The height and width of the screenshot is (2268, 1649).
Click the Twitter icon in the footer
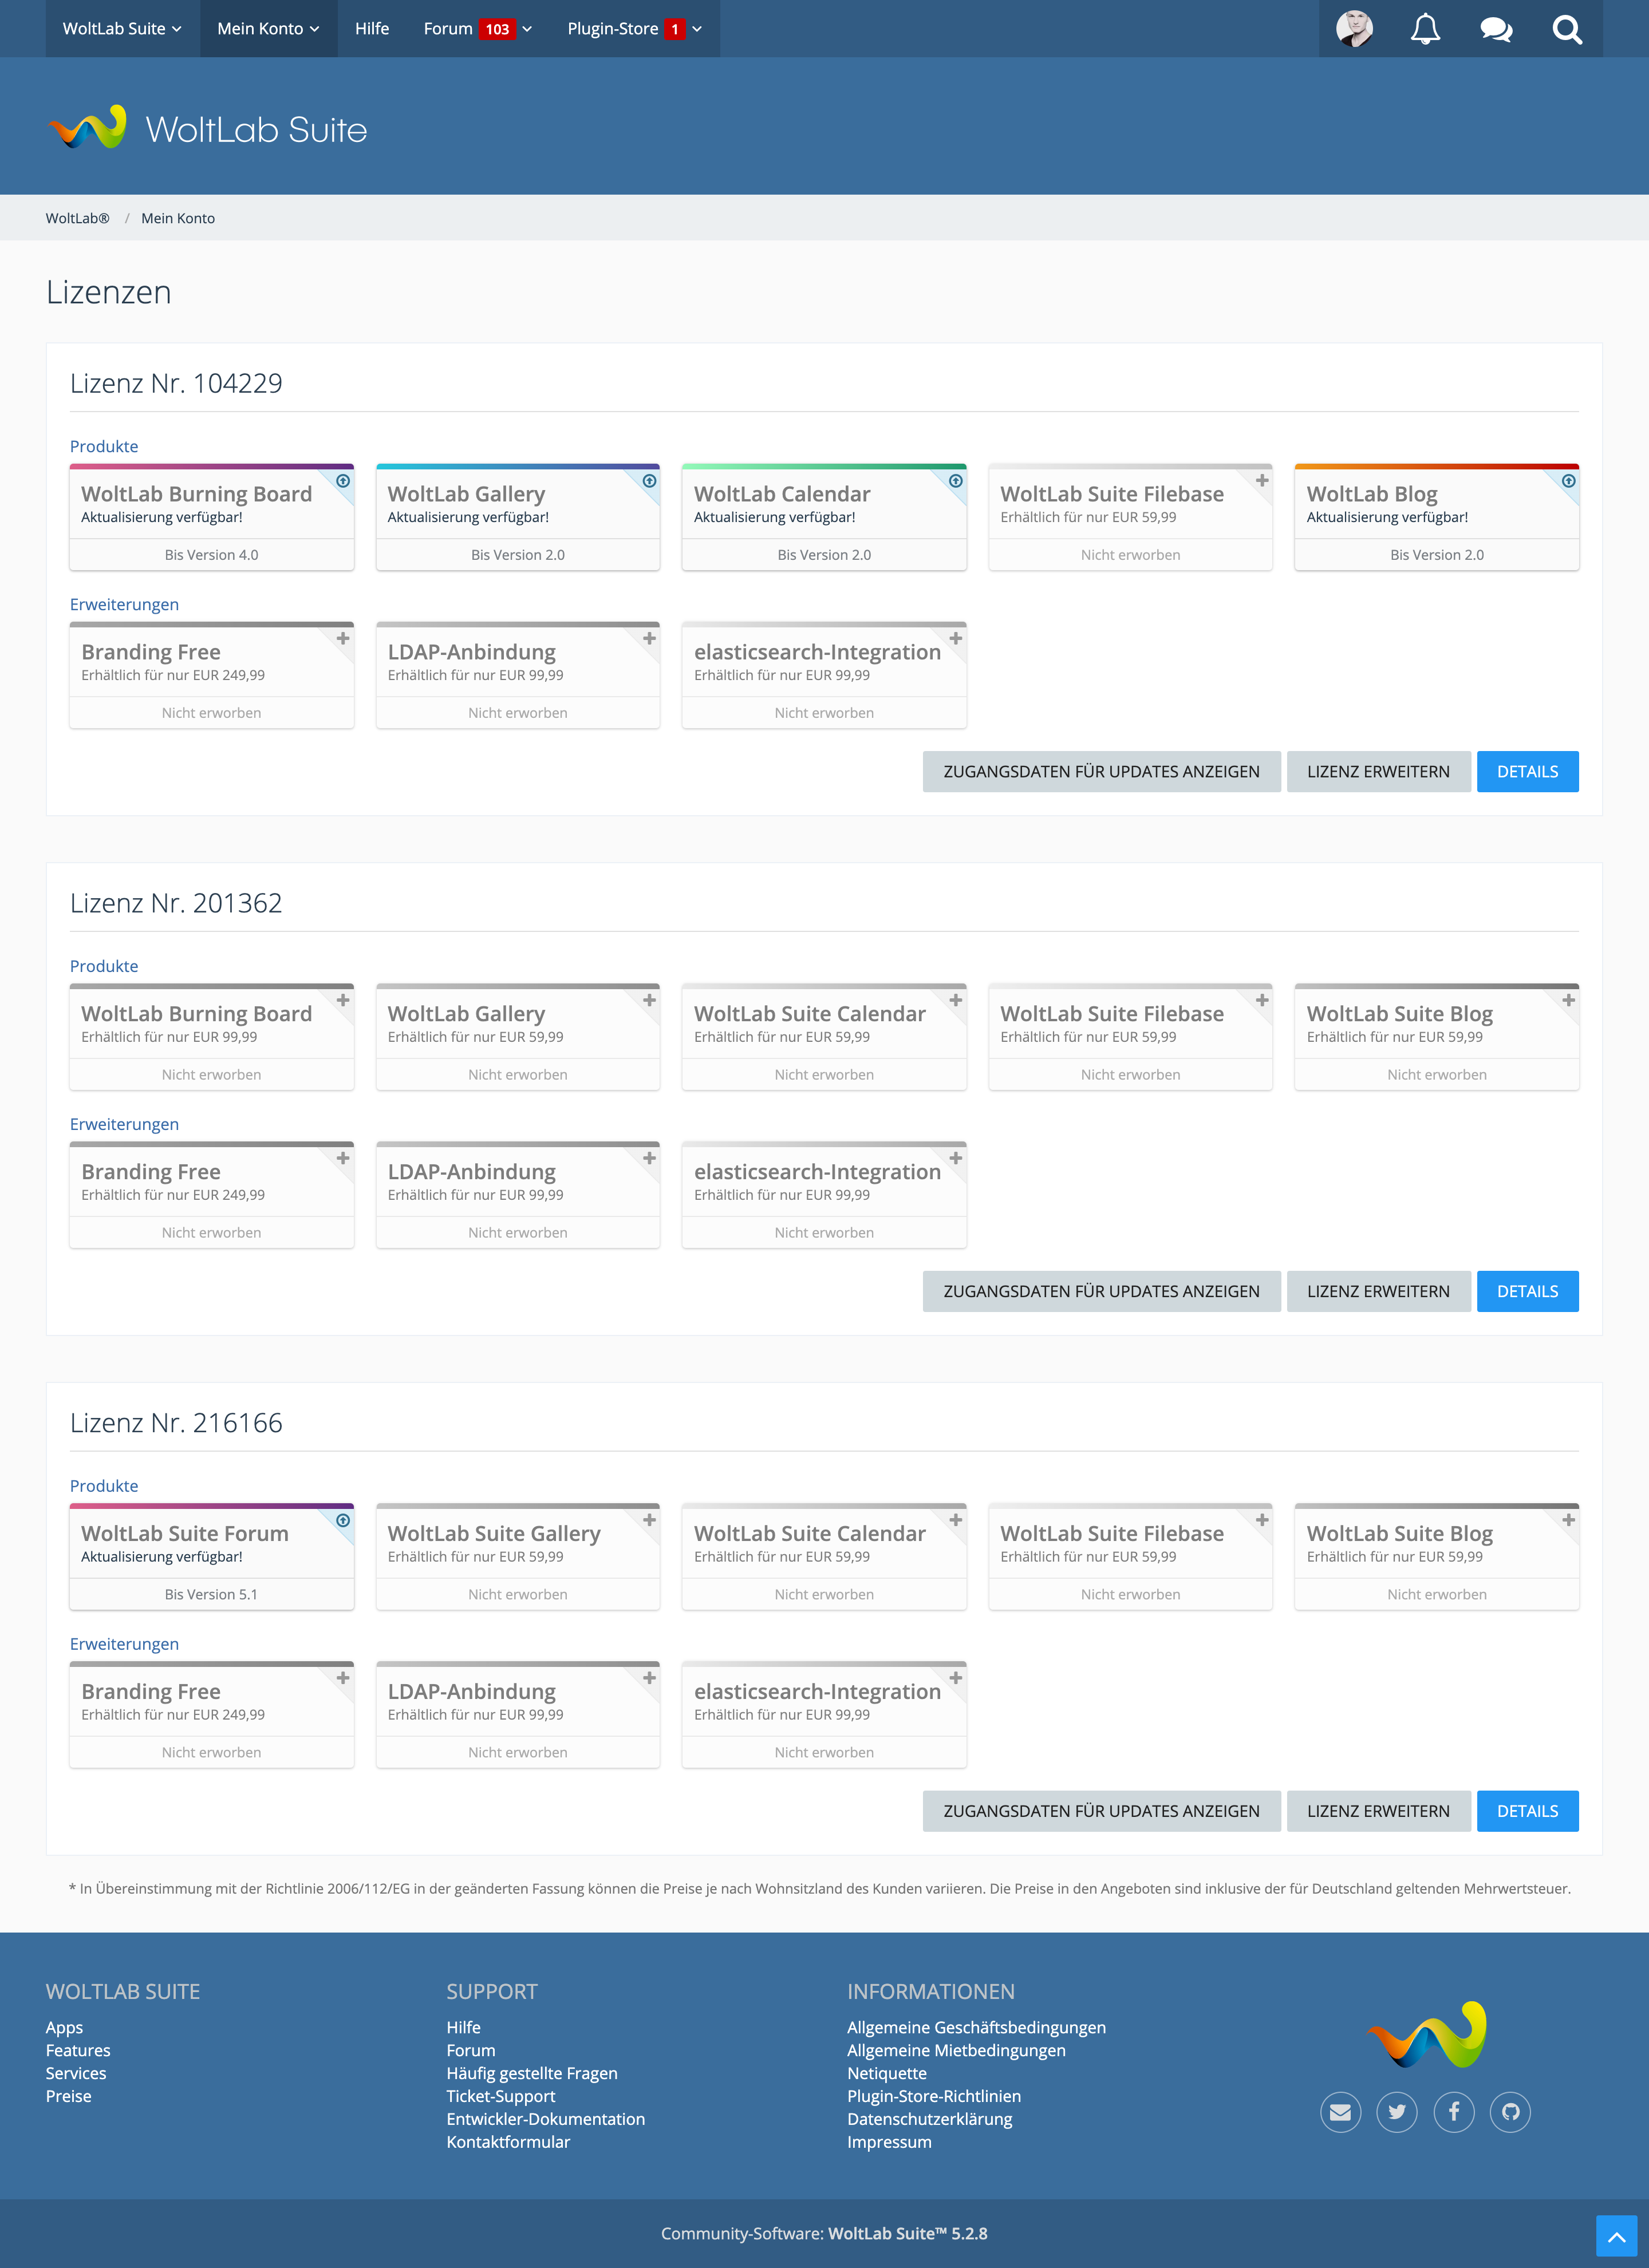[x=1397, y=2112]
